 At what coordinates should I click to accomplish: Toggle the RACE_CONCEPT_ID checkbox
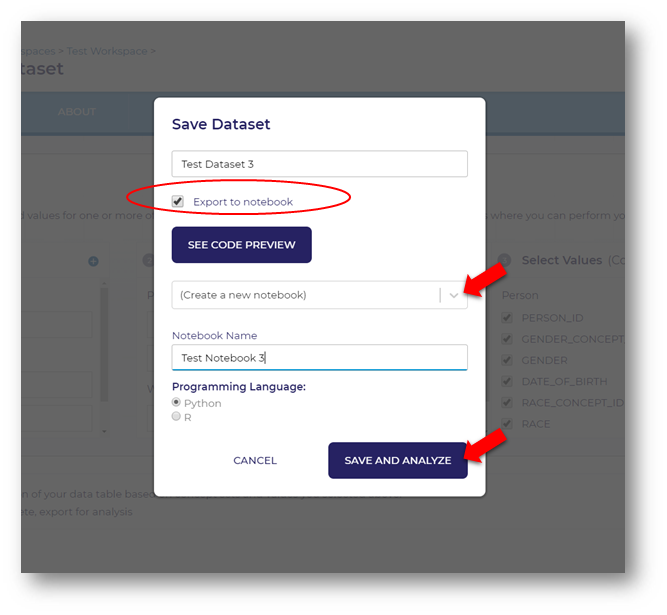508,403
